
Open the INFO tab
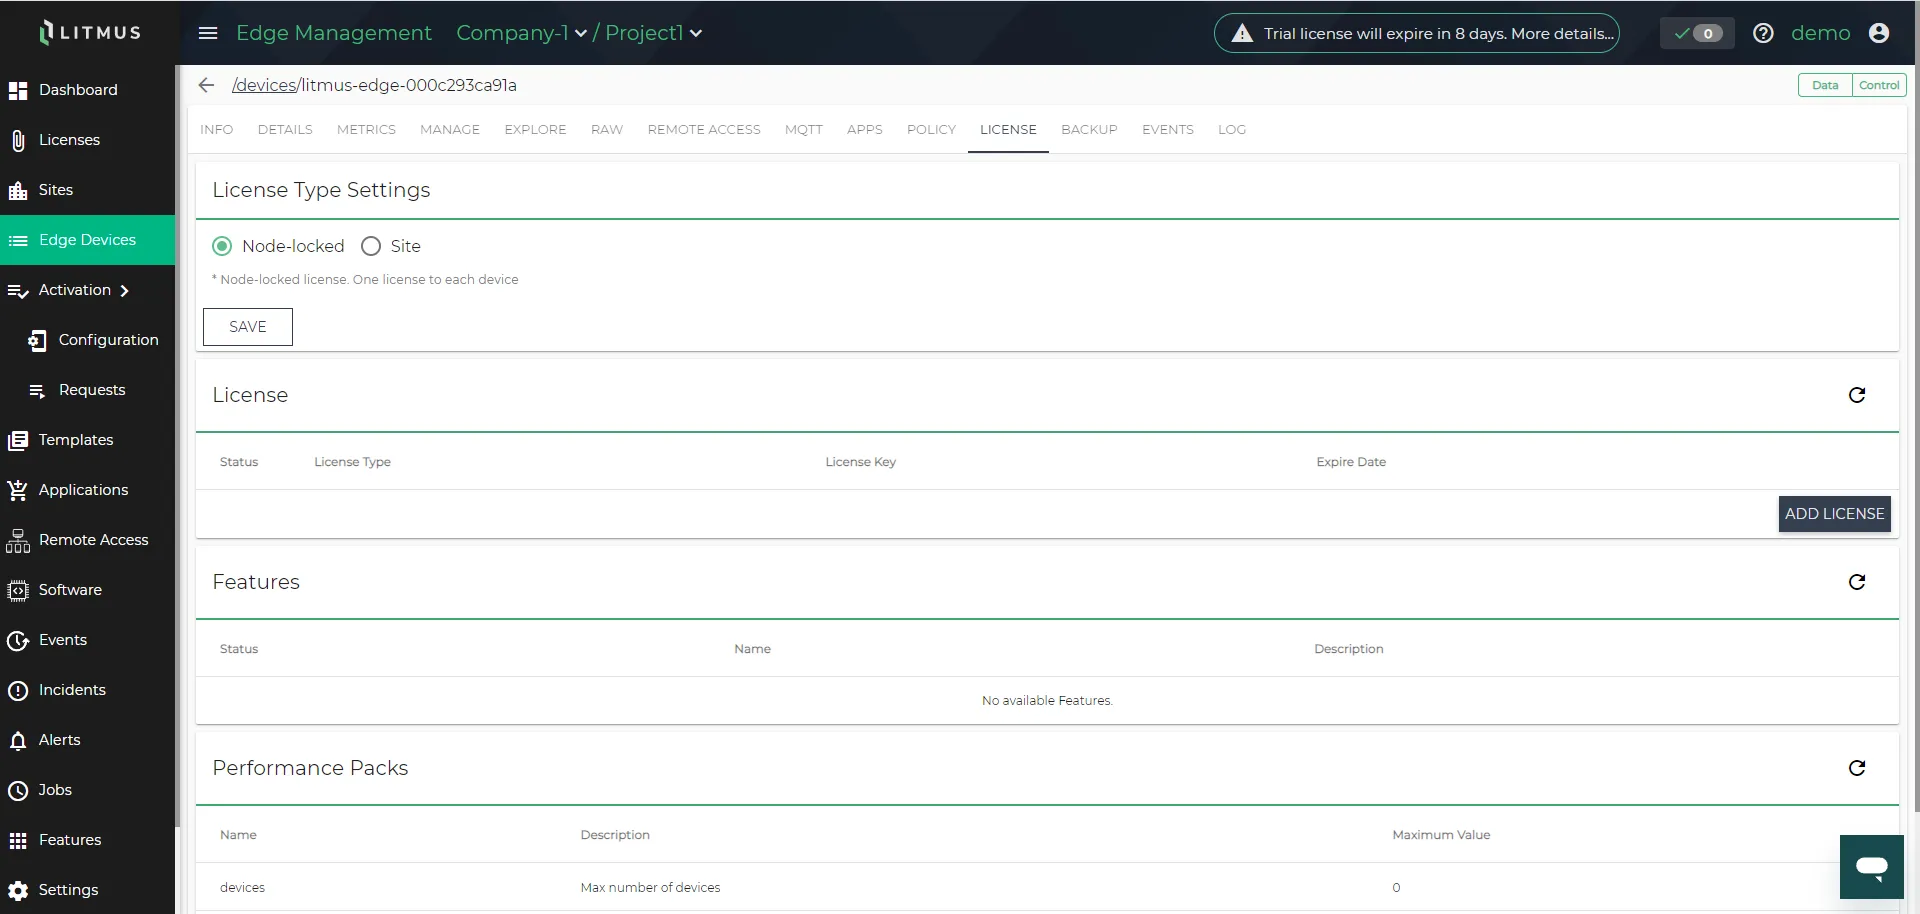[217, 130]
